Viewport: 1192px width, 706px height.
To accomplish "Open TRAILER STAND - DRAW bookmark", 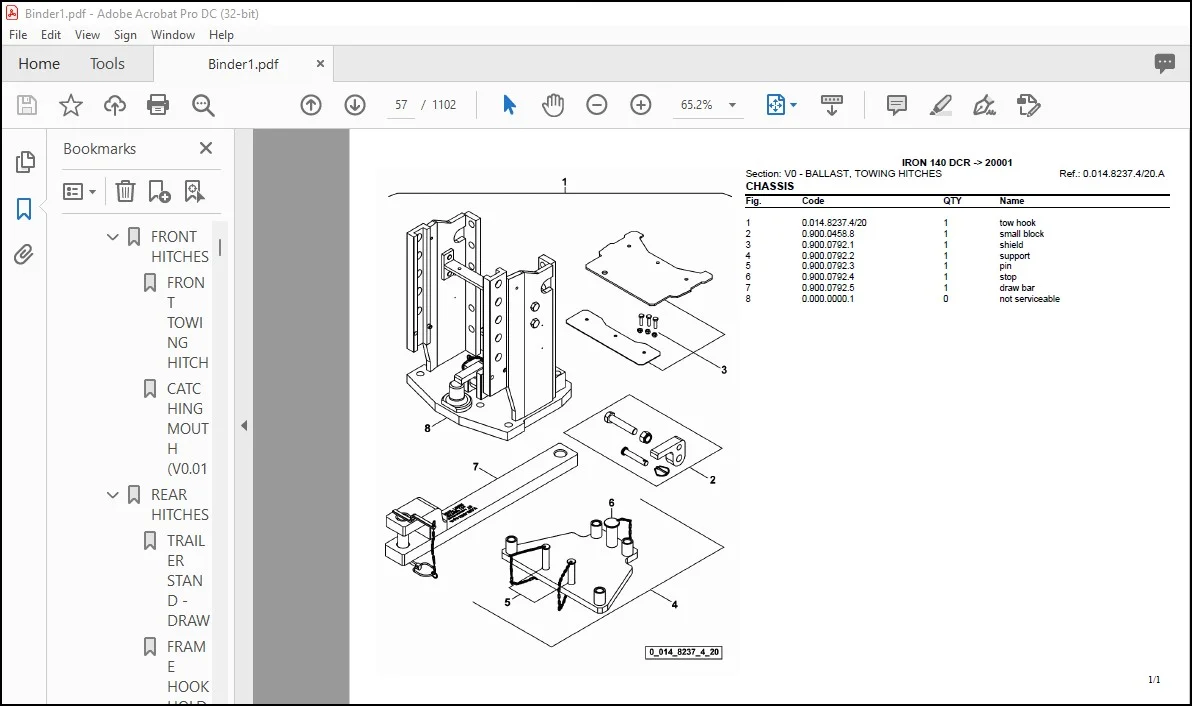I will (x=187, y=581).
